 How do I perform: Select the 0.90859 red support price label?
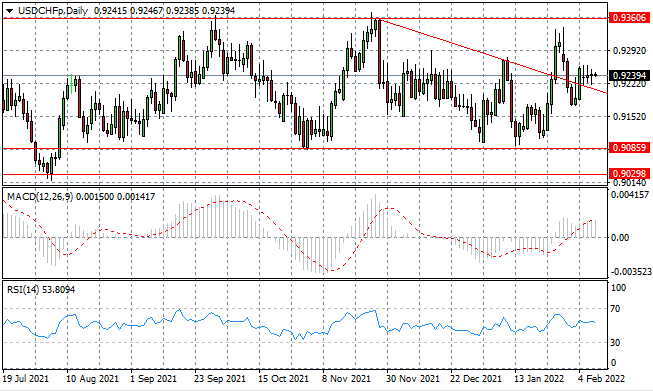click(629, 147)
